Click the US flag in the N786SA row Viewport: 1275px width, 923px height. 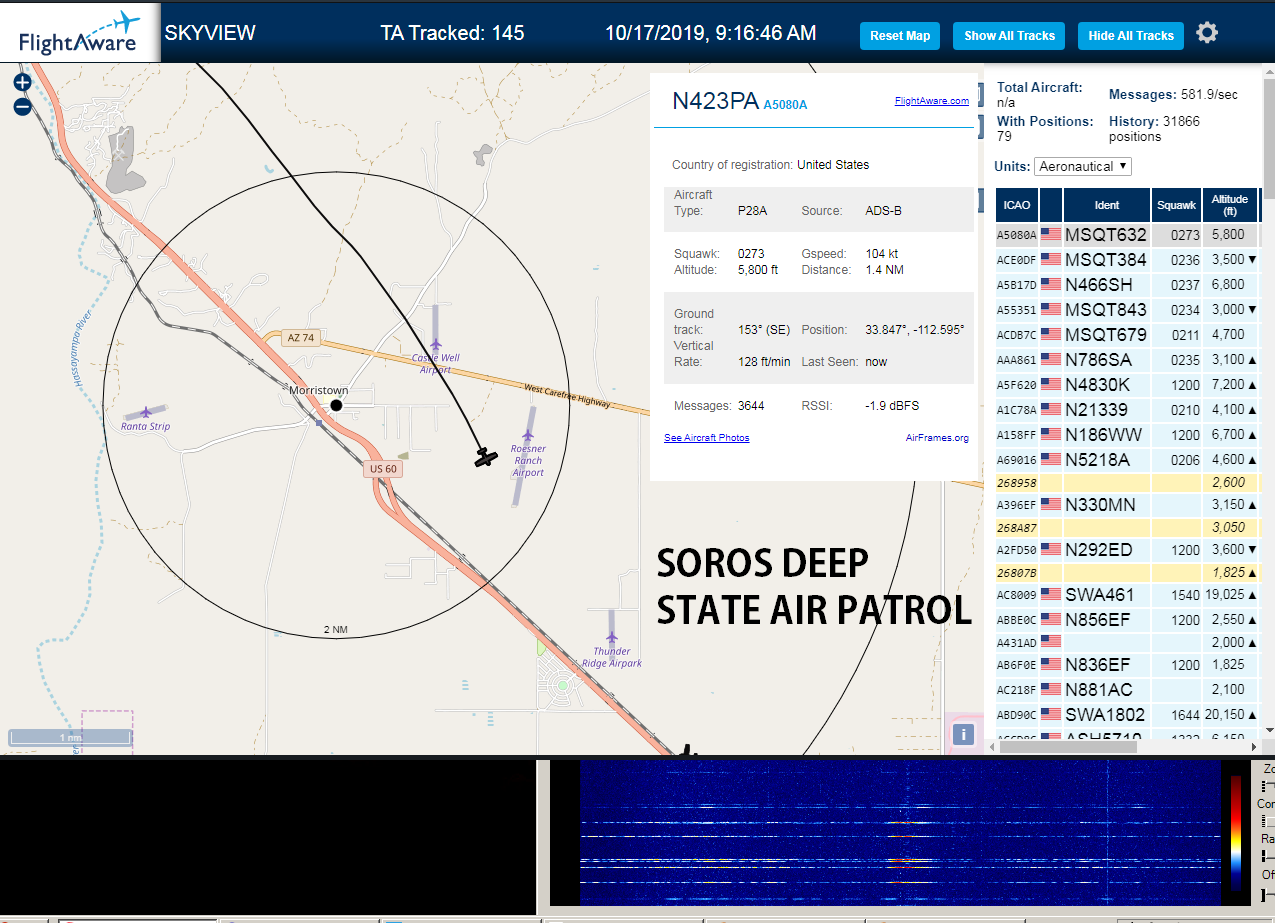pos(1051,360)
